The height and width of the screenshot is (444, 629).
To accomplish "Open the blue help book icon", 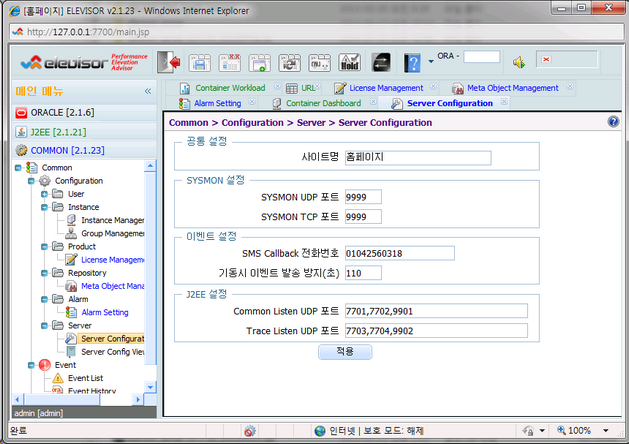I will pyautogui.click(x=412, y=63).
